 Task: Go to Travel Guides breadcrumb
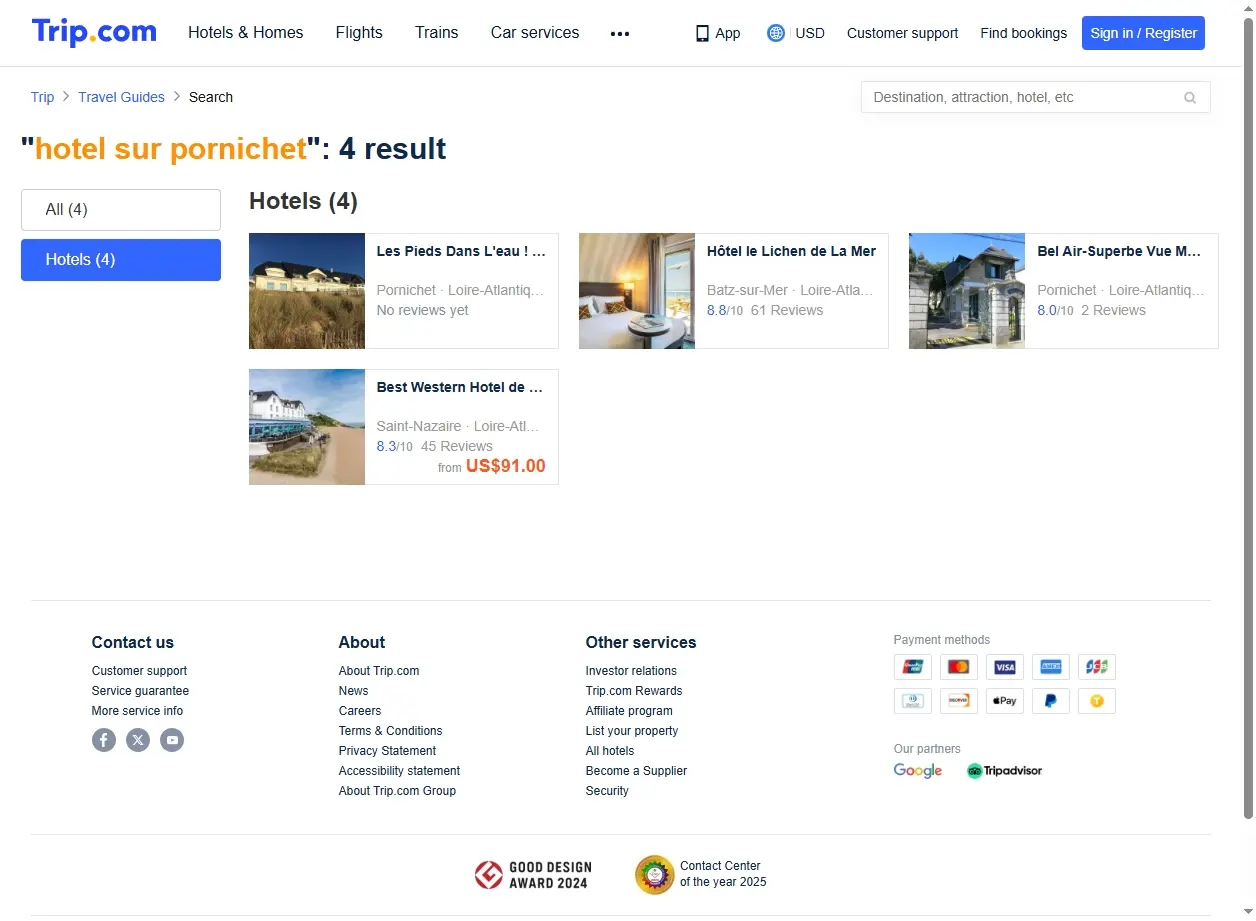pos(121,97)
